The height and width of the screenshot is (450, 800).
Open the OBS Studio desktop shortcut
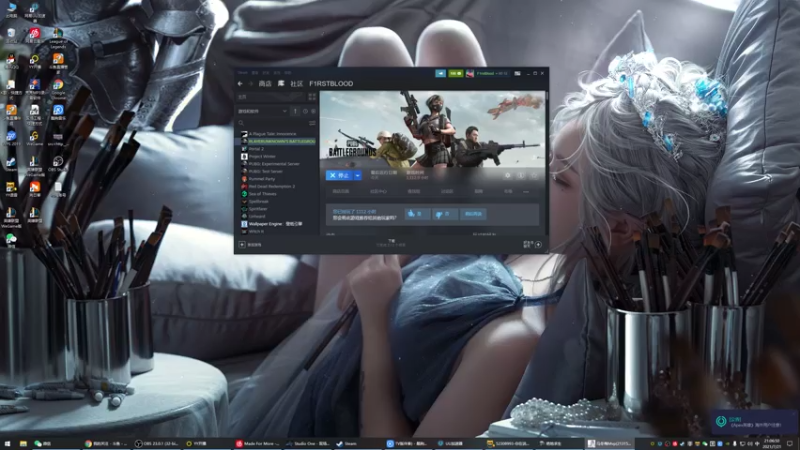[58, 164]
